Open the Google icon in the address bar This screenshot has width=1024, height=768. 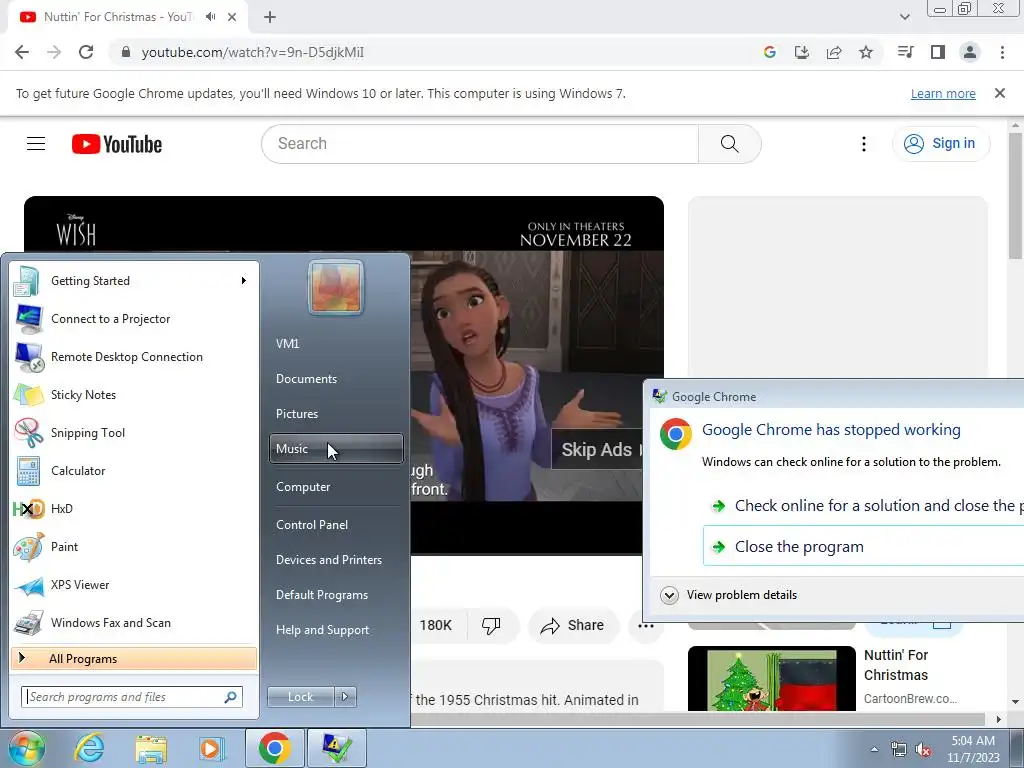tap(769, 52)
